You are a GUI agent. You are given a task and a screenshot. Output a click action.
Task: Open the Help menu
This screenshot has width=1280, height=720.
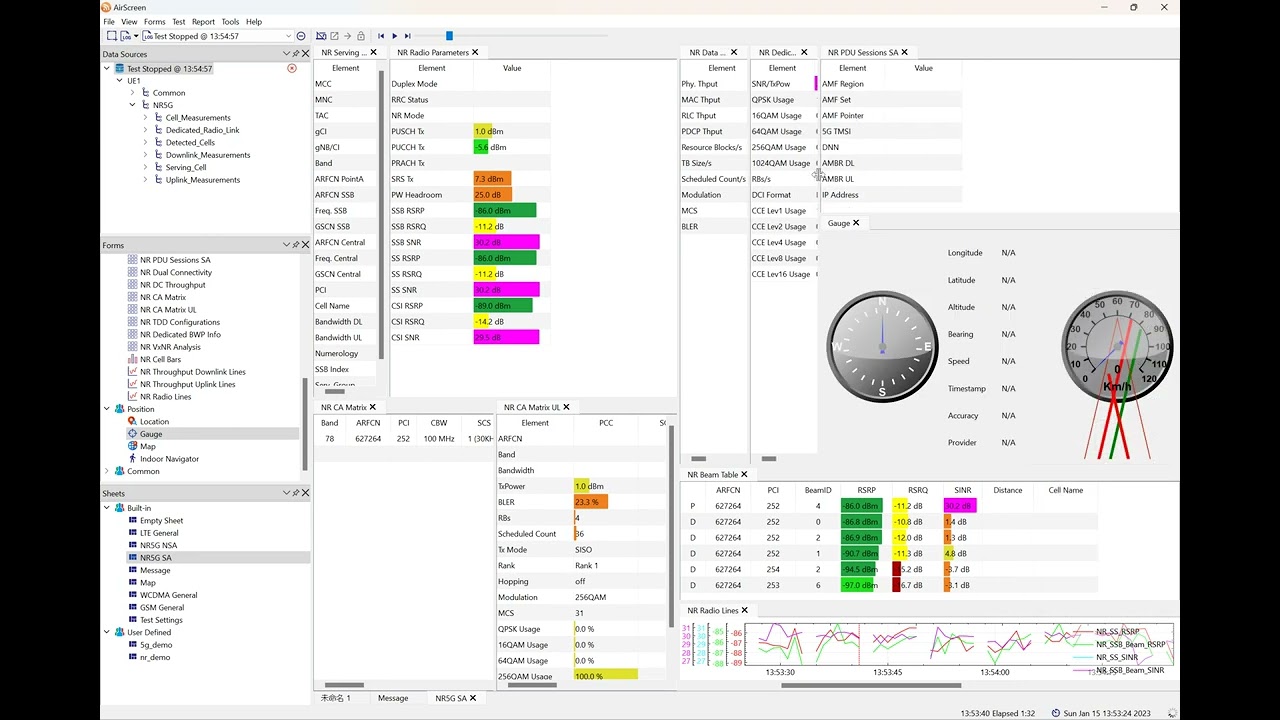point(254,21)
